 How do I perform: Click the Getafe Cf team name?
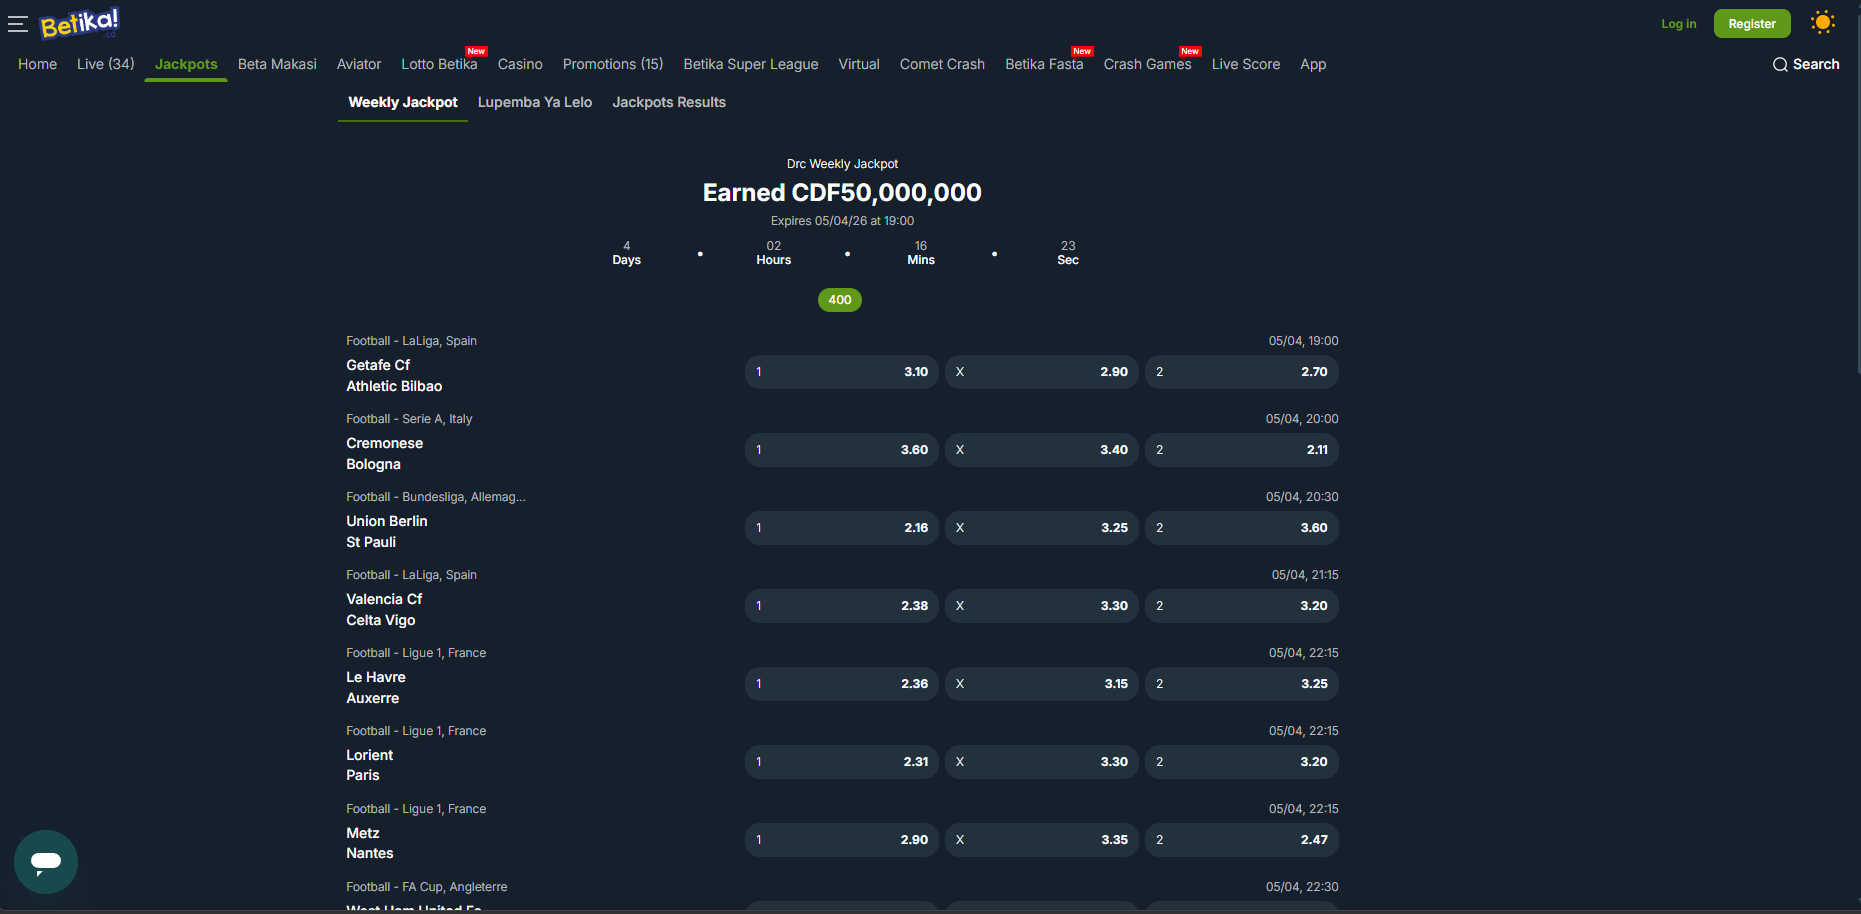[378, 365]
